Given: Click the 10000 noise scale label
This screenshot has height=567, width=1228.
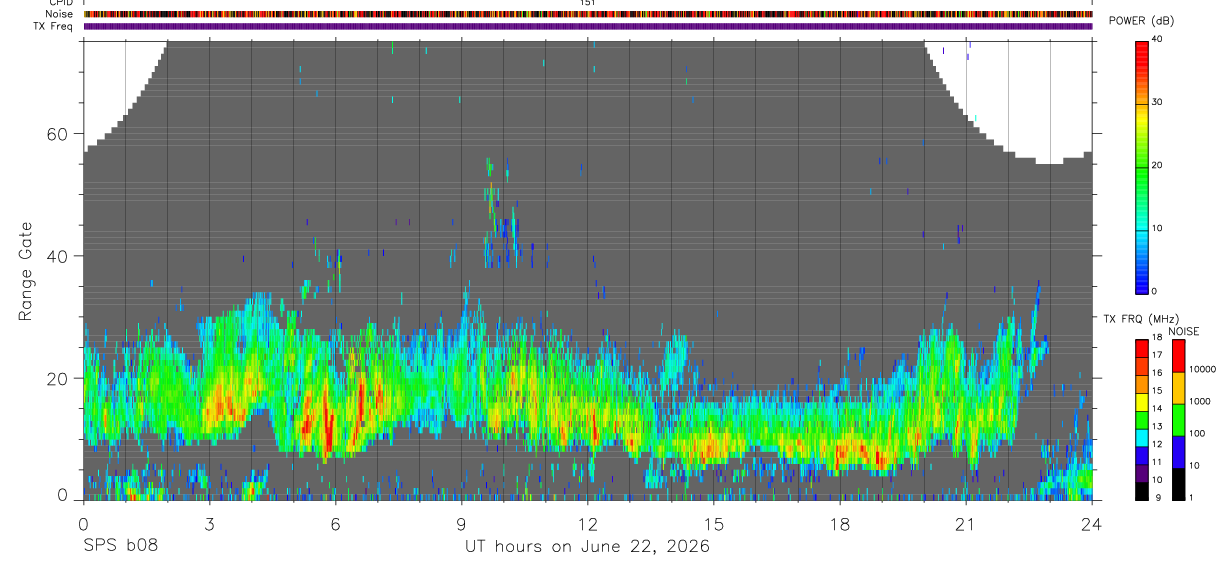Looking at the screenshot, I should [1204, 369].
